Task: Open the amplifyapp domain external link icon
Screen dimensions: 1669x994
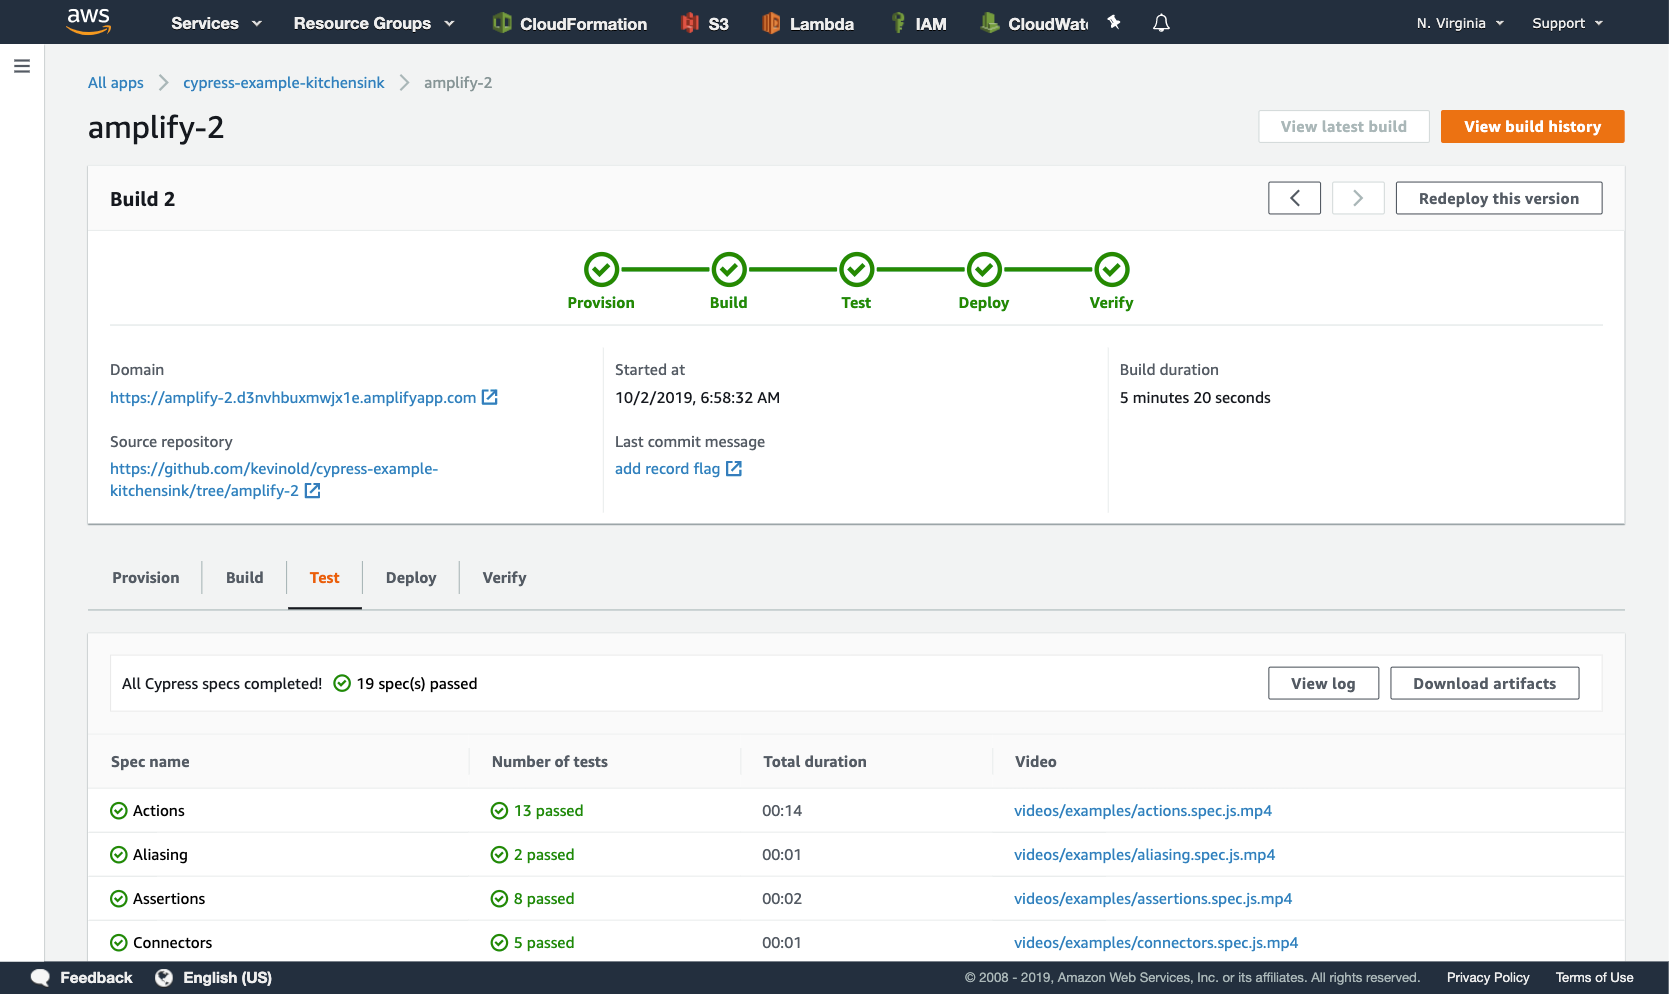Action: click(490, 397)
